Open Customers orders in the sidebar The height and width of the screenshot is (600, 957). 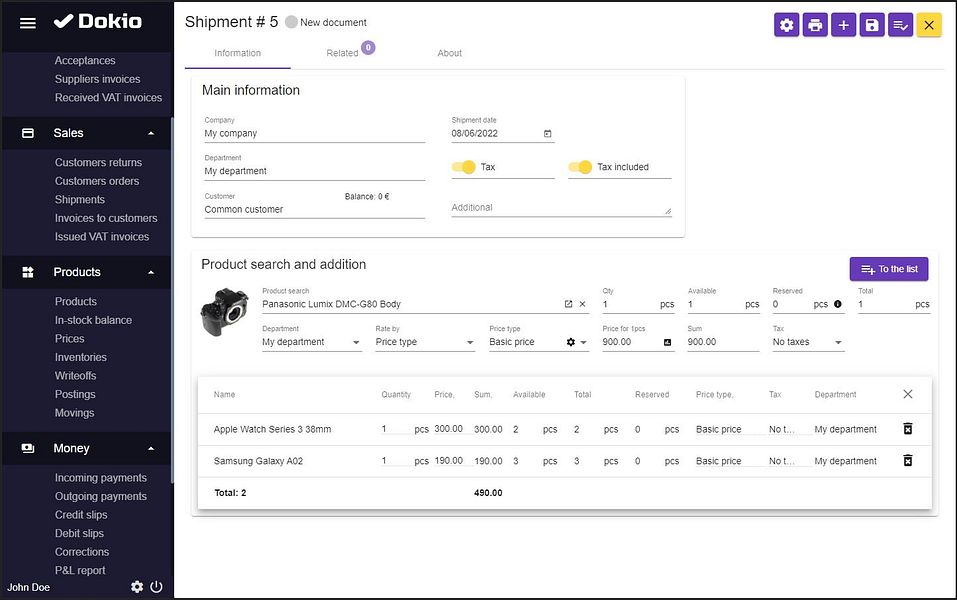click(97, 181)
